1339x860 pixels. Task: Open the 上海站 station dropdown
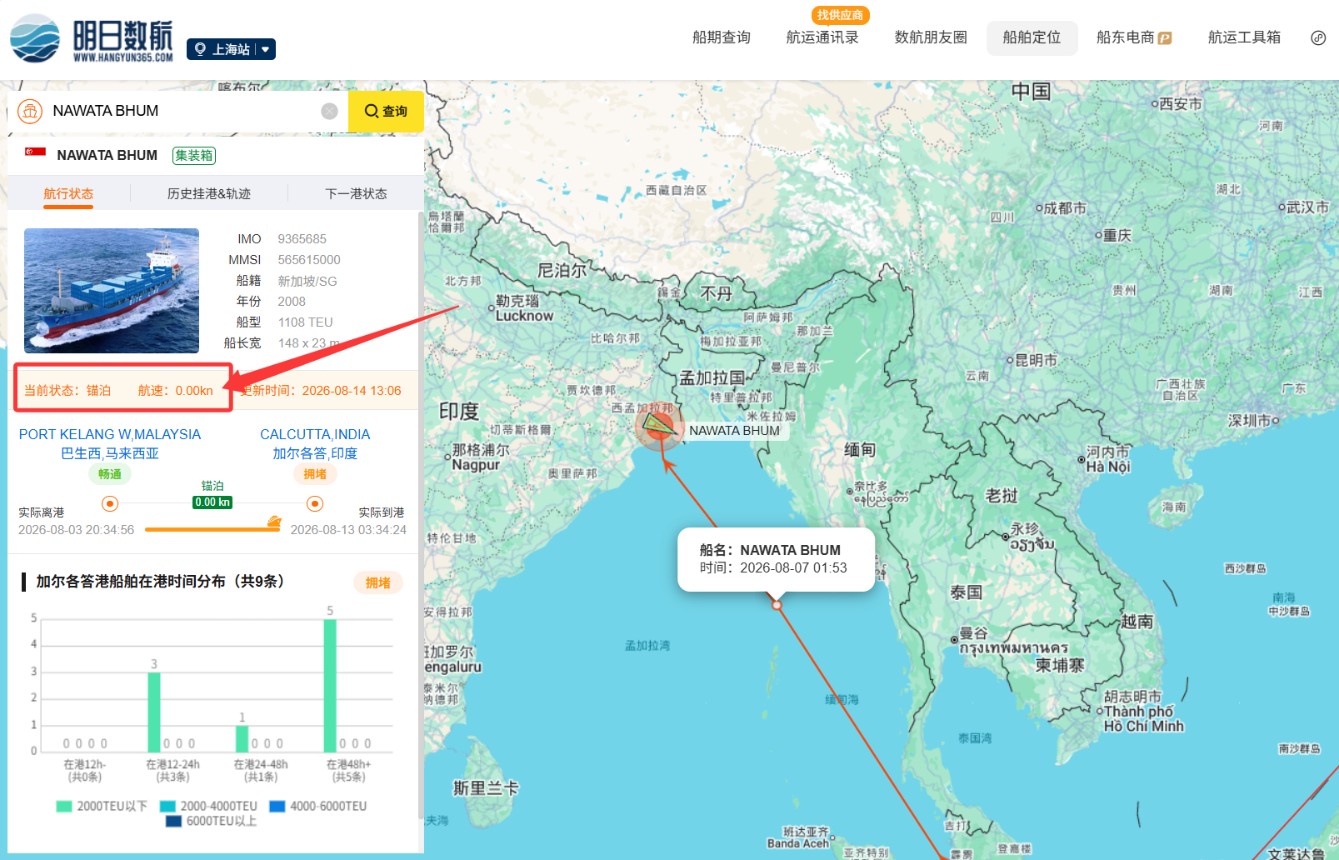[x=231, y=49]
